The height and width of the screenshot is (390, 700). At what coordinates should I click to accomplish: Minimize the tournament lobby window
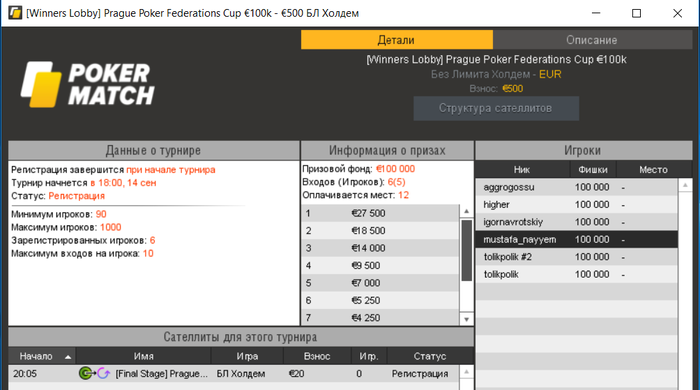click(x=596, y=13)
